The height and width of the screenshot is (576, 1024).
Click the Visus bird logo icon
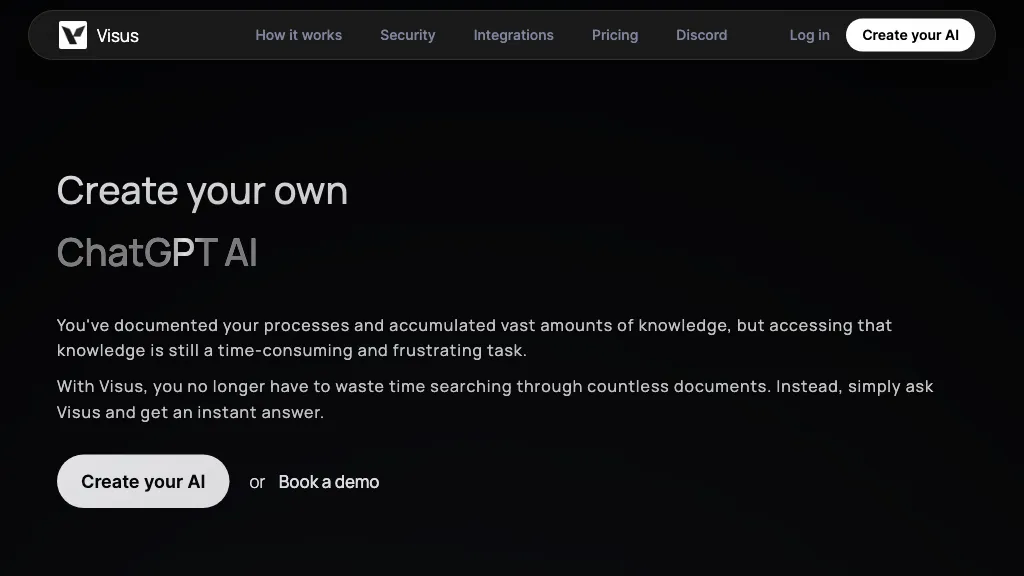coord(73,35)
